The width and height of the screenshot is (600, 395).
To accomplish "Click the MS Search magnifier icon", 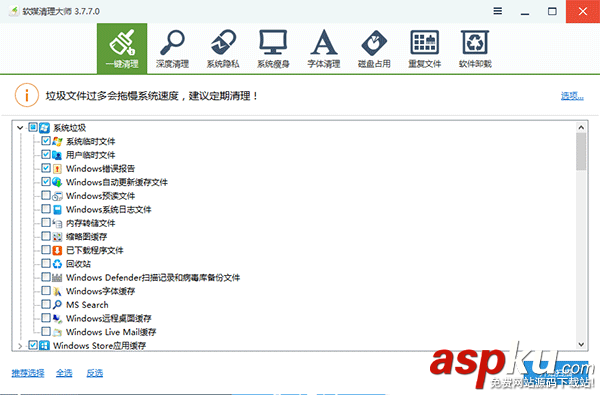I will point(57,305).
